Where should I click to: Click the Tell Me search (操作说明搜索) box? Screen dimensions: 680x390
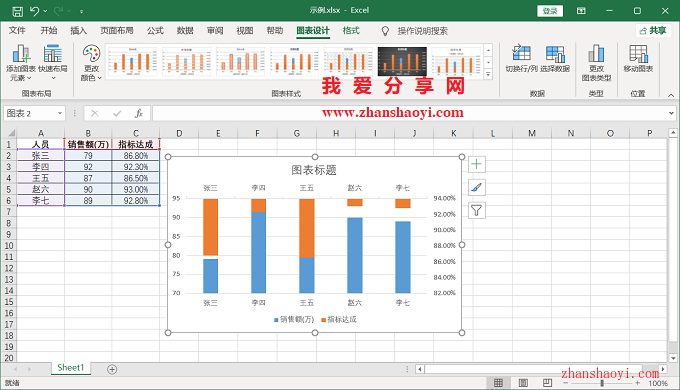422,31
